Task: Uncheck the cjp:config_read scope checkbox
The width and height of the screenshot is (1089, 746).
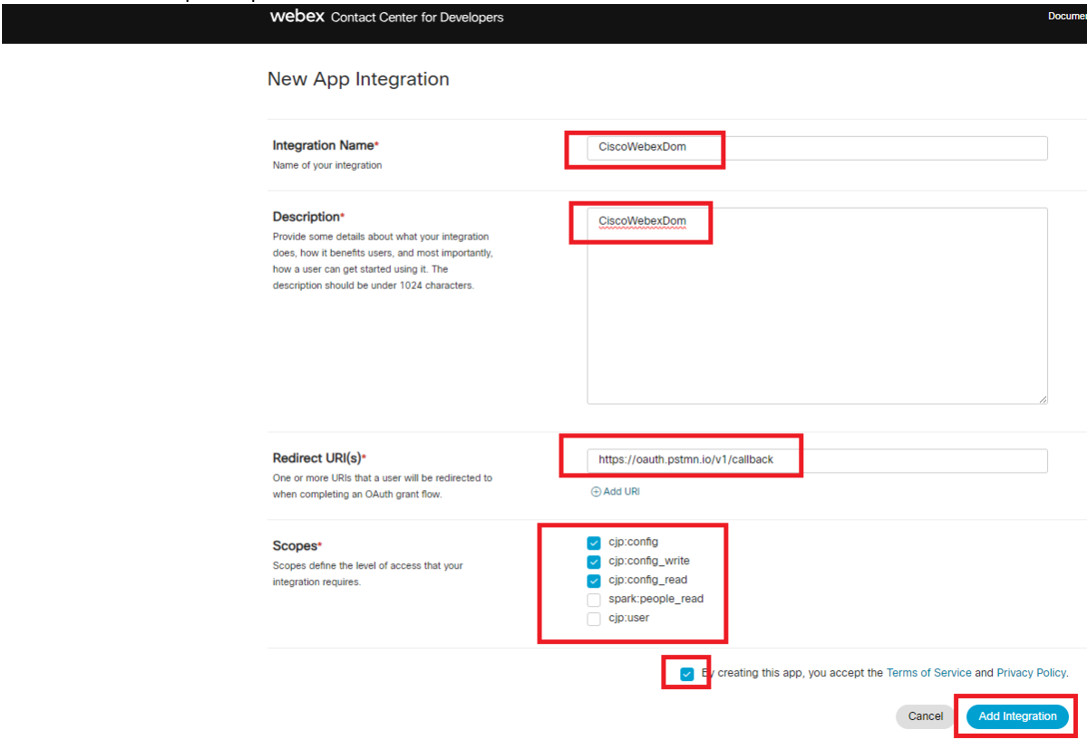Action: (594, 581)
